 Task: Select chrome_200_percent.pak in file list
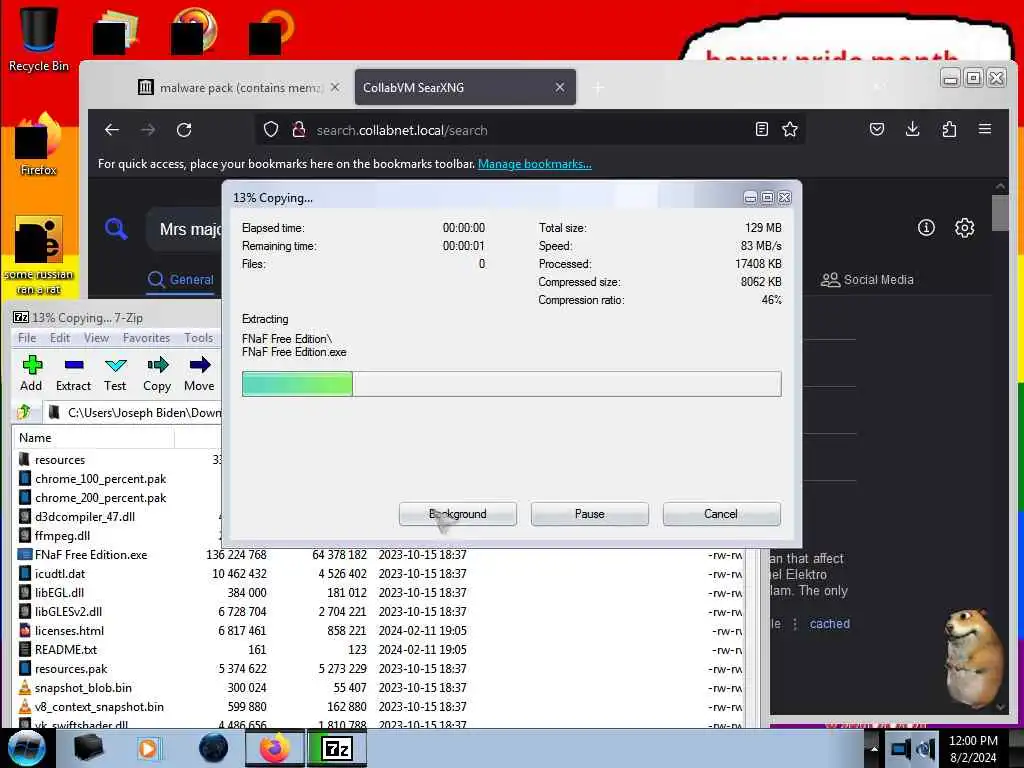(x=100, y=498)
